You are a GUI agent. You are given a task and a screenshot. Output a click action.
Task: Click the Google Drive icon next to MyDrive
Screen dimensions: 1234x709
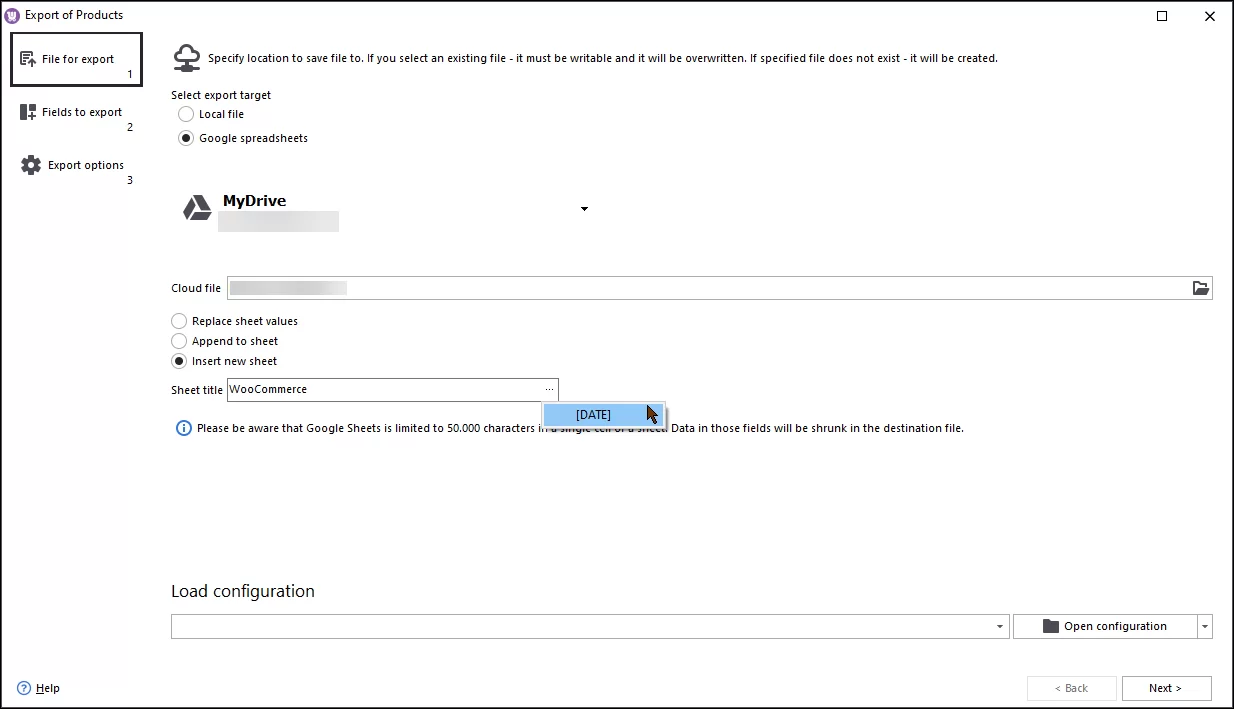[x=196, y=208]
